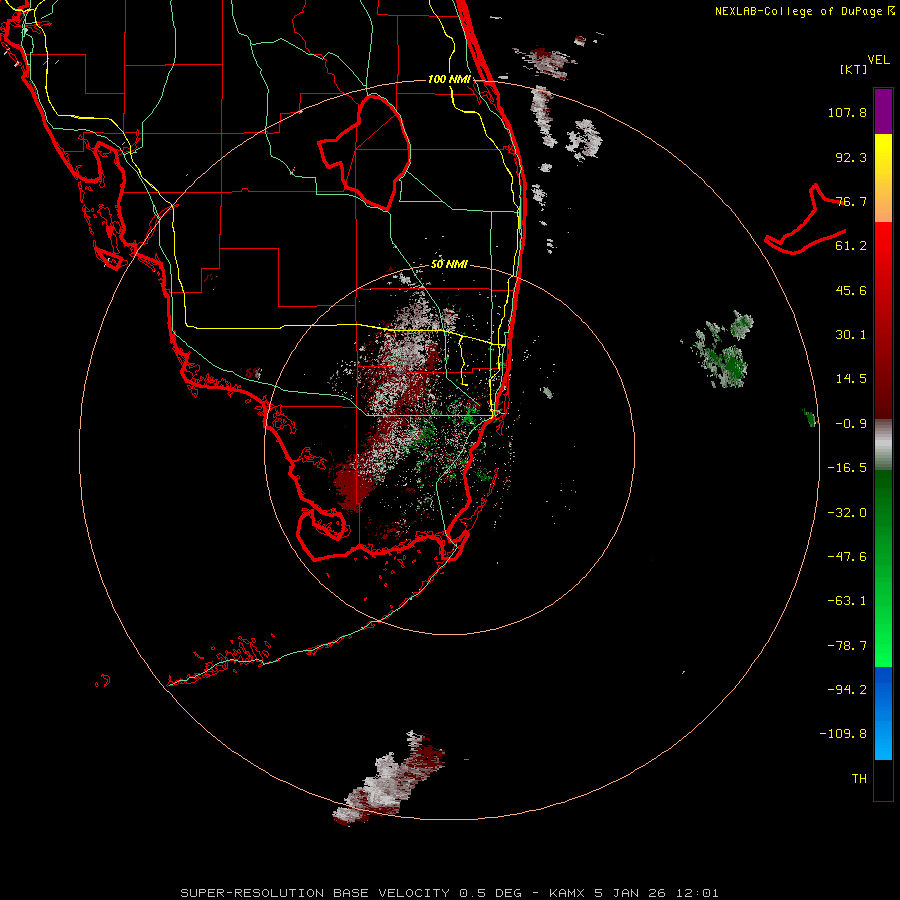Click the Super-Resolution Base Velocity caption
Viewport: 900px width, 900px height.
pyautogui.click(x=449, y=893)
